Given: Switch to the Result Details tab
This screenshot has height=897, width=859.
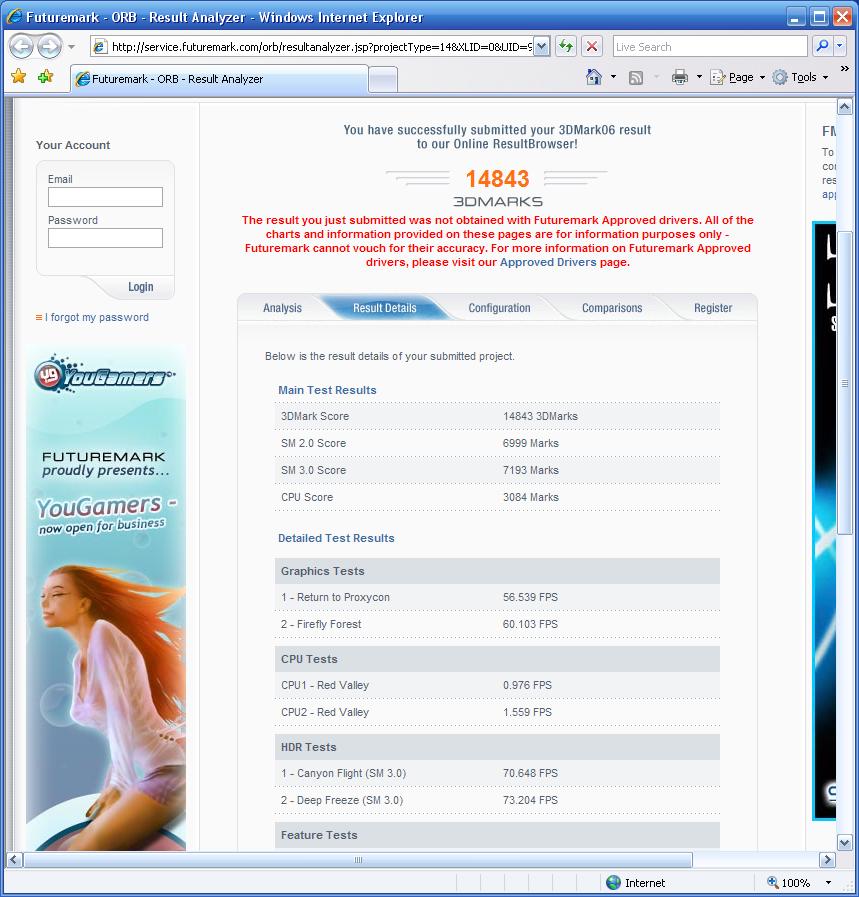Looking at the screenshot, I should click(384, 308).
